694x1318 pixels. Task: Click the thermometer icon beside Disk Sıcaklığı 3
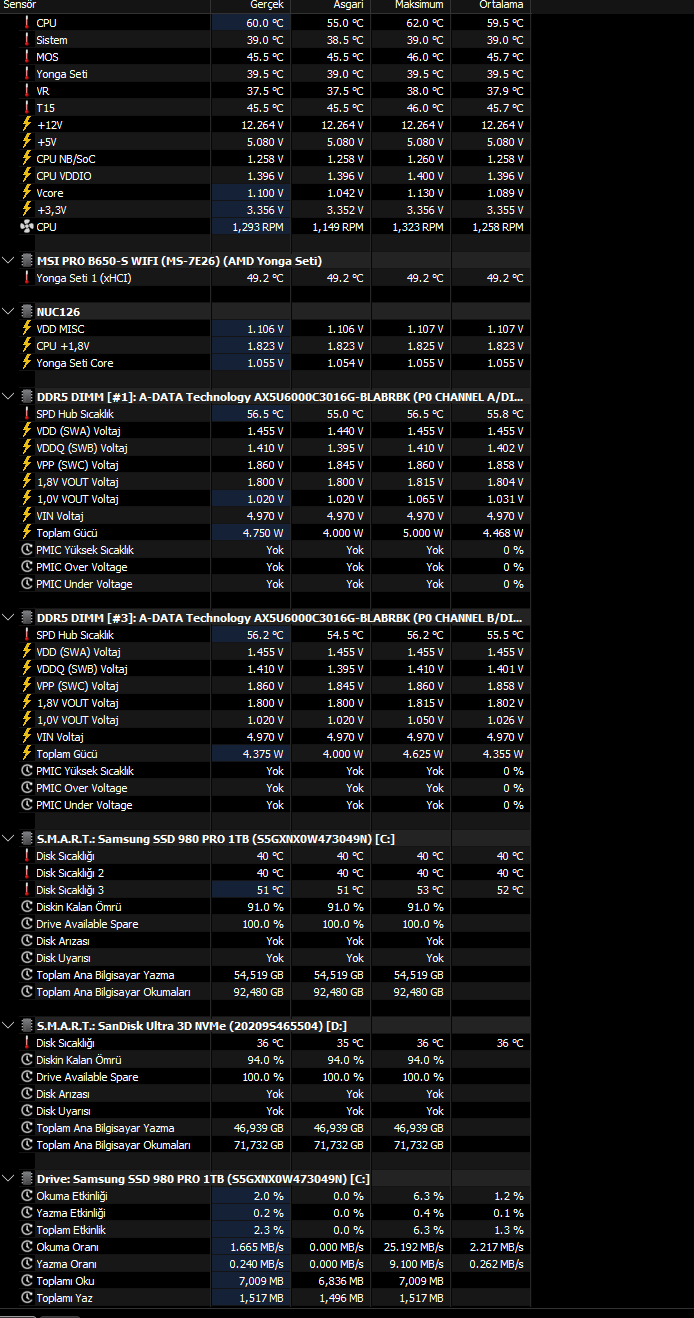pos(26,890)
